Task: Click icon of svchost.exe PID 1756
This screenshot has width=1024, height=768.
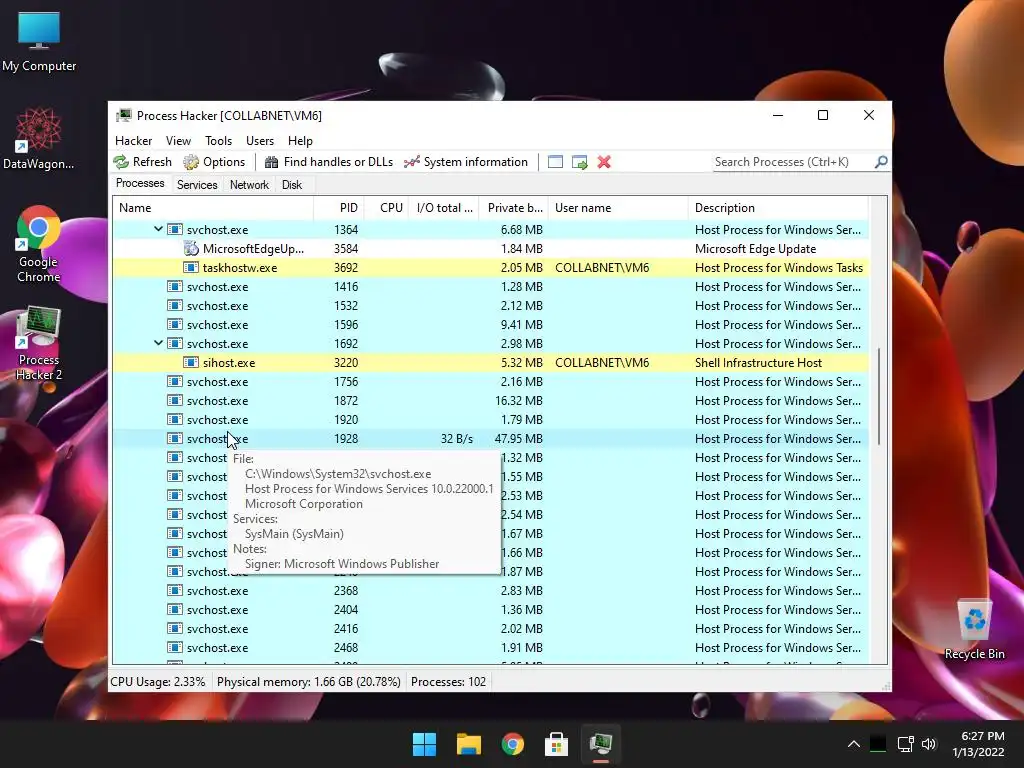Action: coord(174,381)
